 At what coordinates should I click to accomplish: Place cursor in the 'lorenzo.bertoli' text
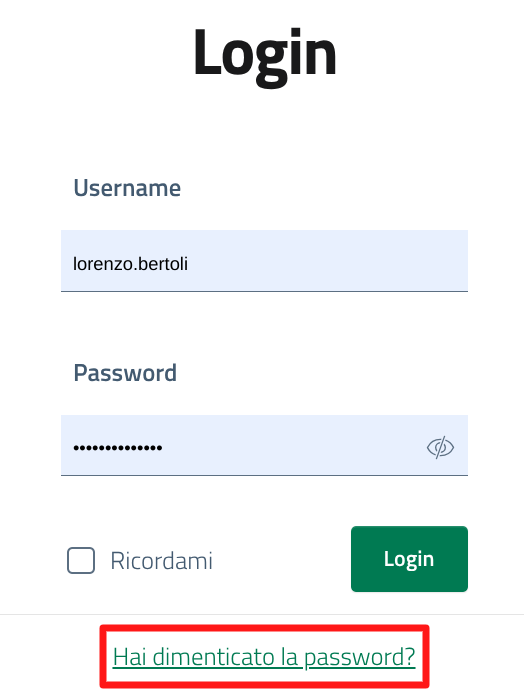tap(130, 264)
